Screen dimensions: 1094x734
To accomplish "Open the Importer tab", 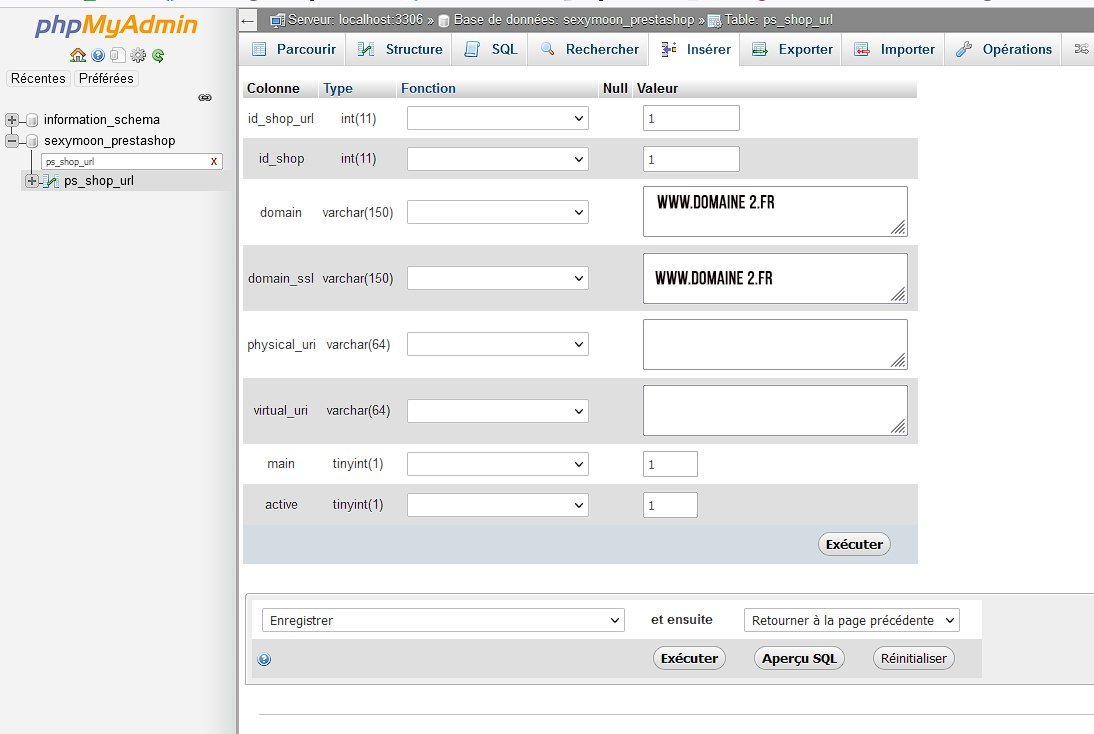I will 894,50.
